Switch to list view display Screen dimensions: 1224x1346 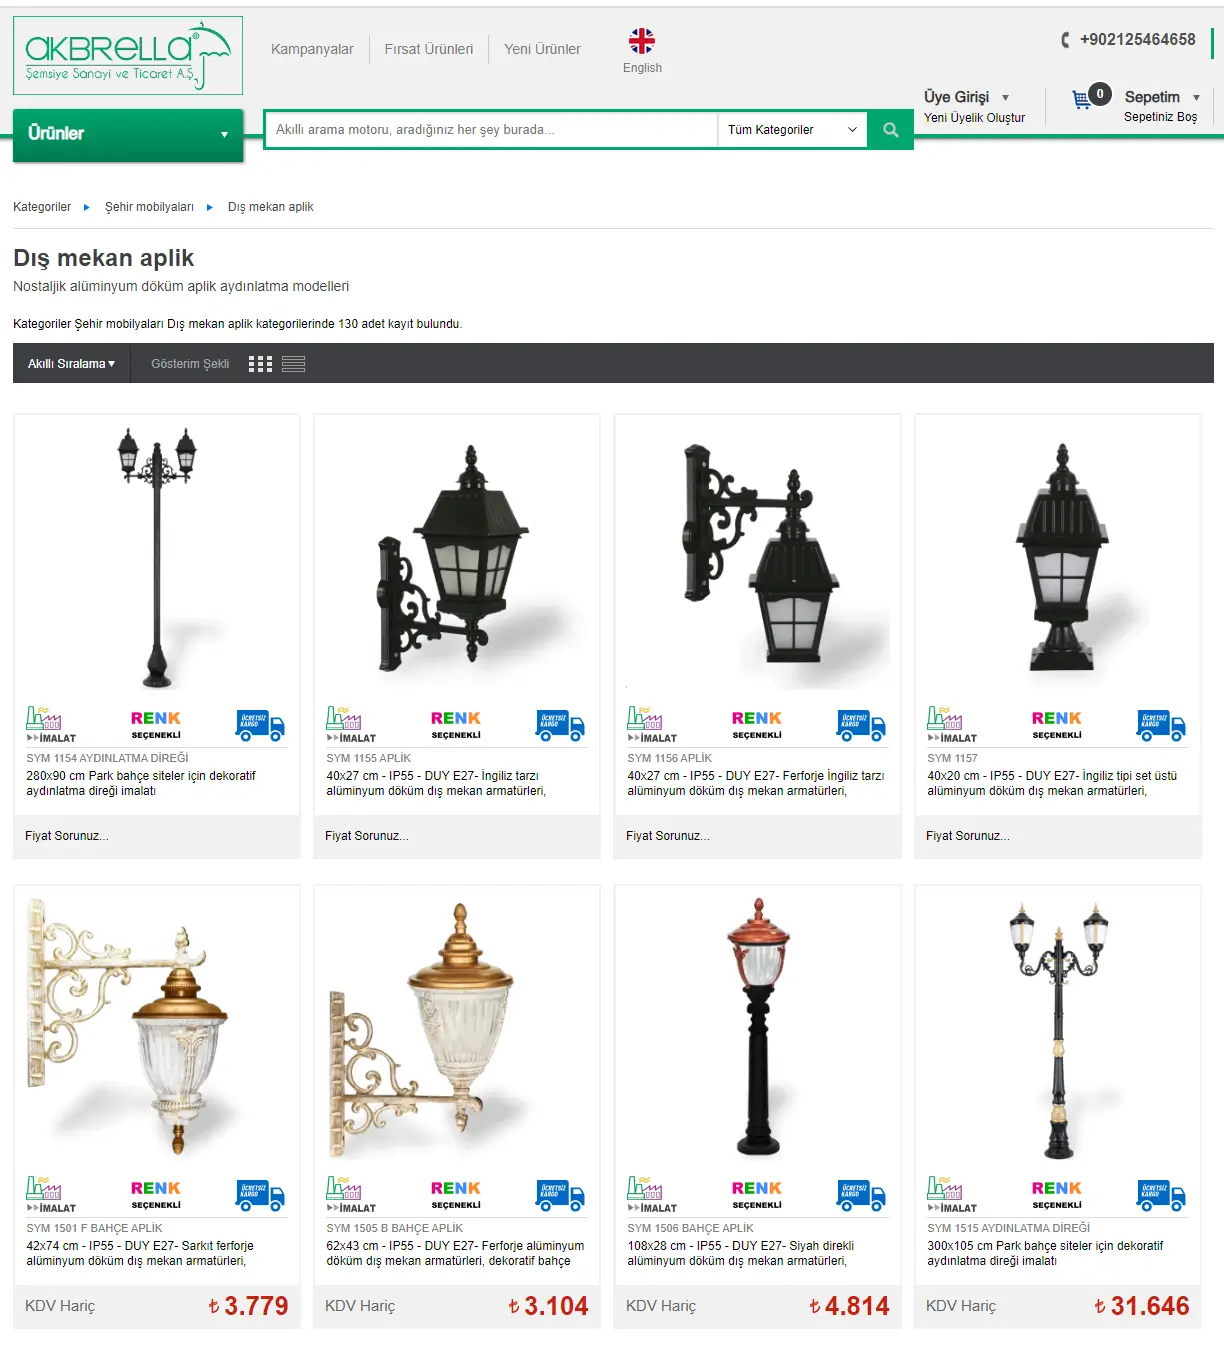point(293,364)
